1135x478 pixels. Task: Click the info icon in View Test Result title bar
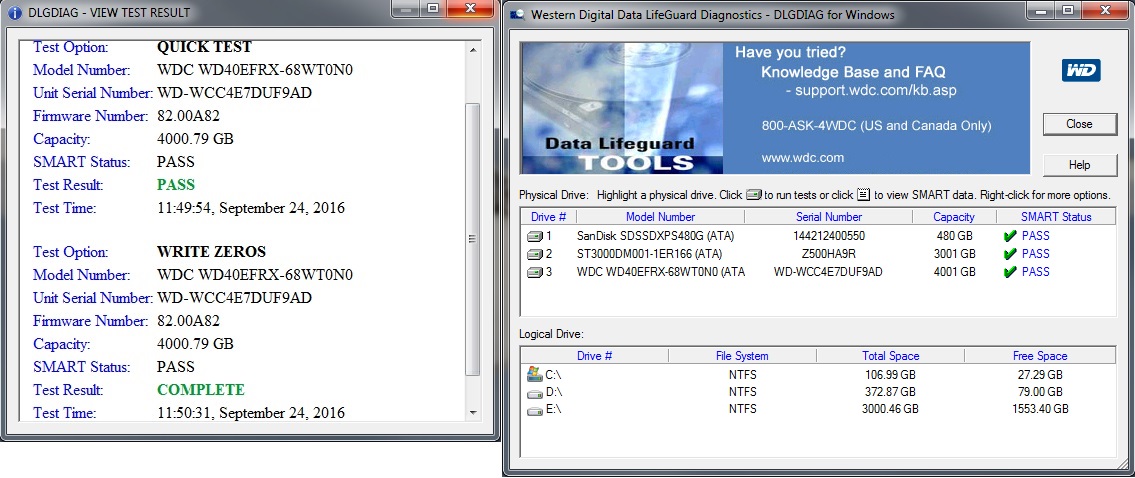pyautogui.click(x=14, y=12)
